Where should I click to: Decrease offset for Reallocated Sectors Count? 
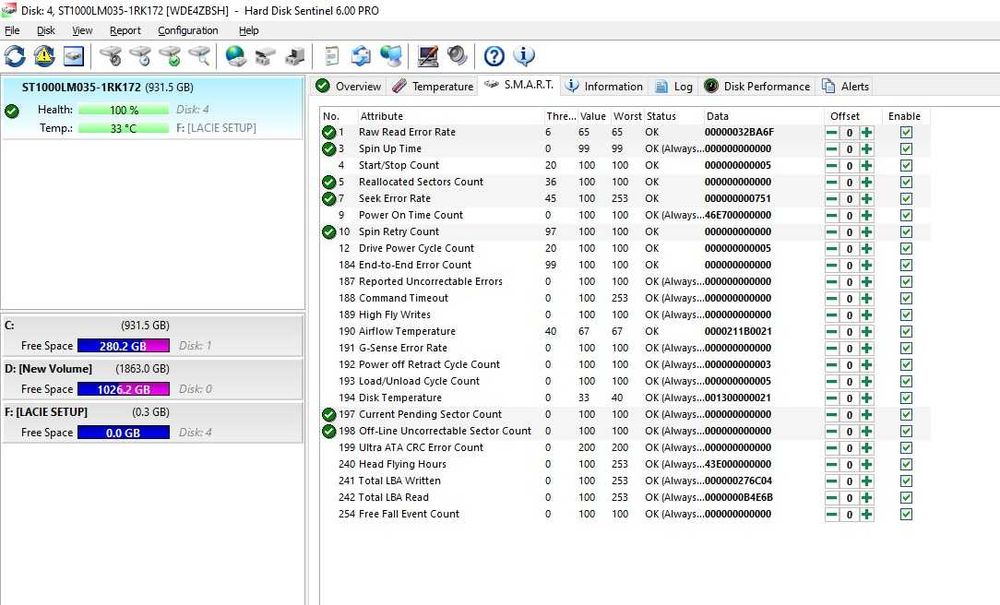pyautogui.click(x=832, y=182)
